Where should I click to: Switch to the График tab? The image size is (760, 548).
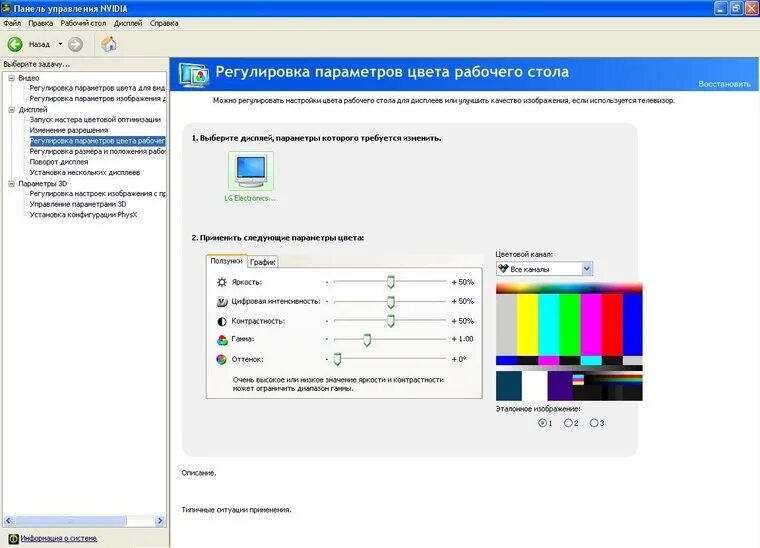tap(263, 262)
